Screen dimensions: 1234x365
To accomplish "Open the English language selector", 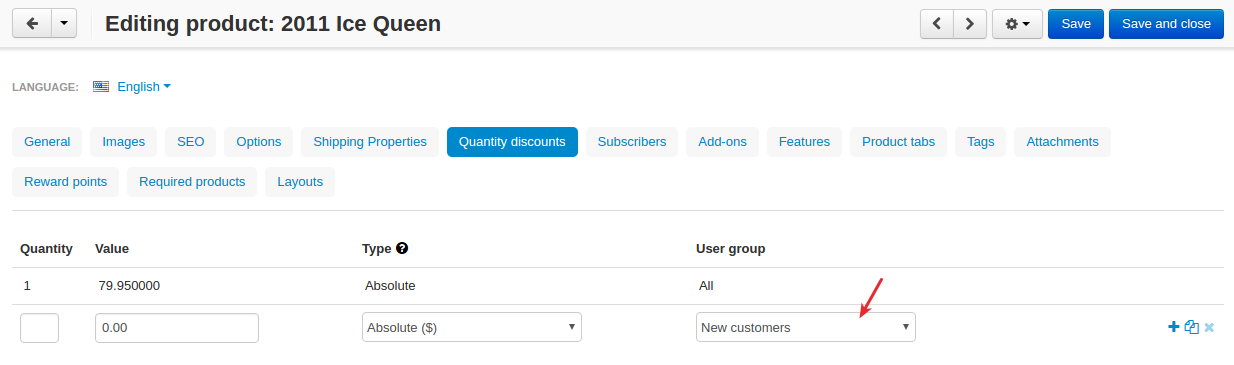I will click(144, 87).
